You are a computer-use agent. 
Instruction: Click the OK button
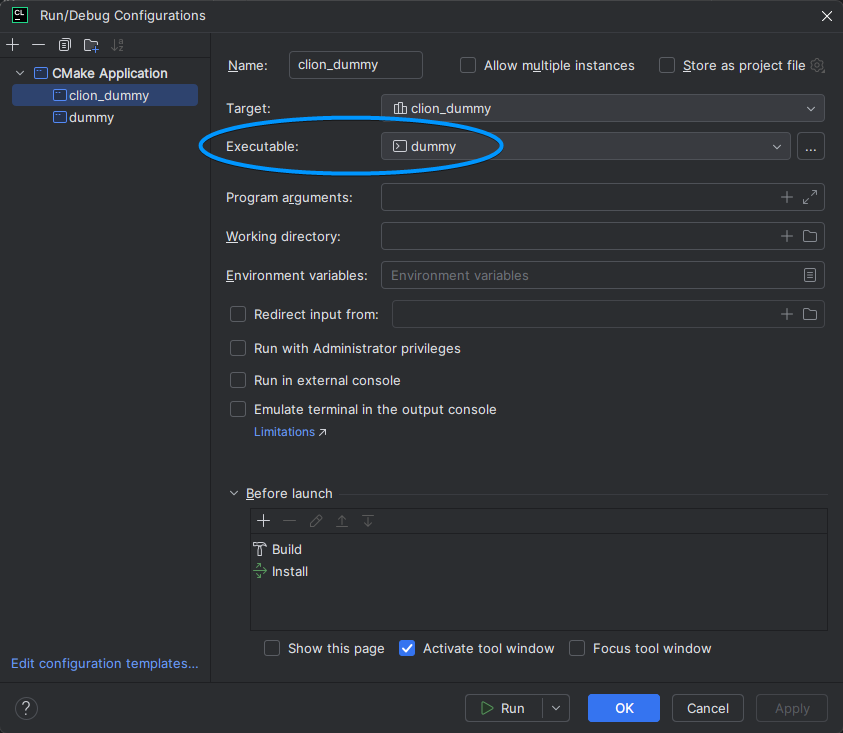click(623, 708)
